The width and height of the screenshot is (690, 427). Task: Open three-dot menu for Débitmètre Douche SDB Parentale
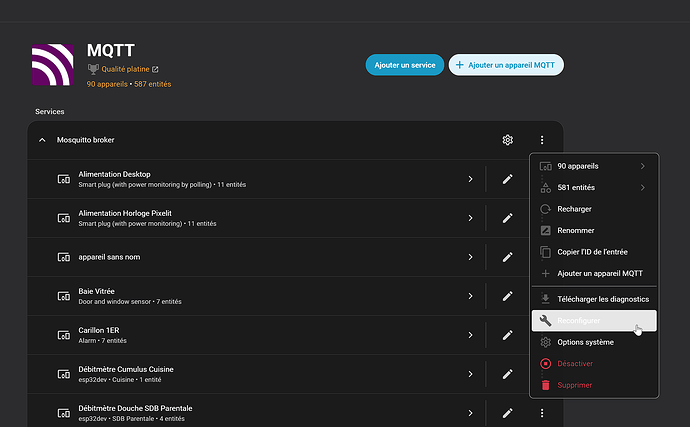(542, 413)
